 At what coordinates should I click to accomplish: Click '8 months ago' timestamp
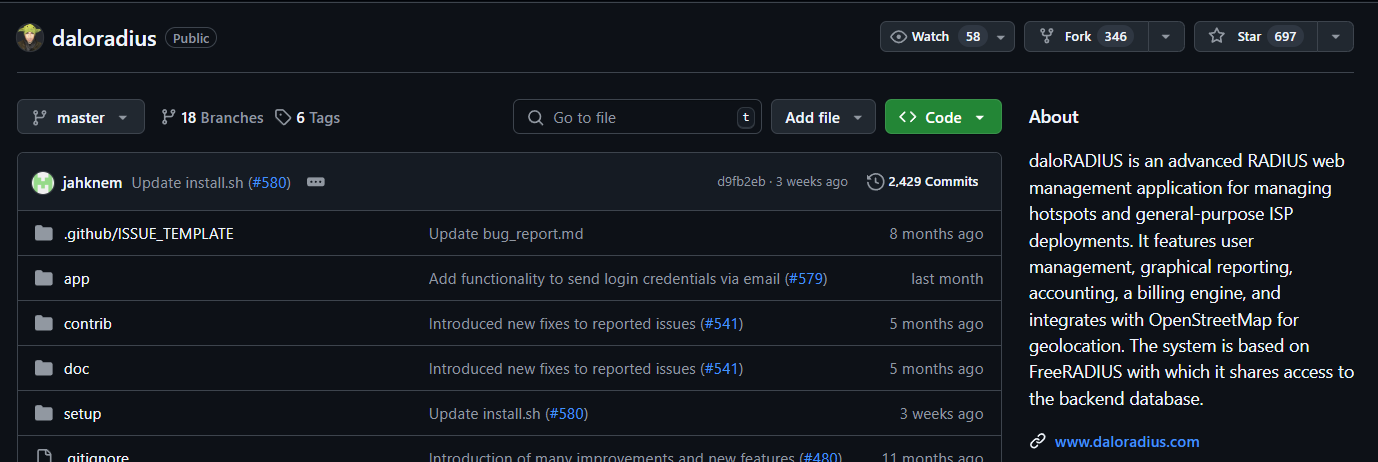pos(936,234)
